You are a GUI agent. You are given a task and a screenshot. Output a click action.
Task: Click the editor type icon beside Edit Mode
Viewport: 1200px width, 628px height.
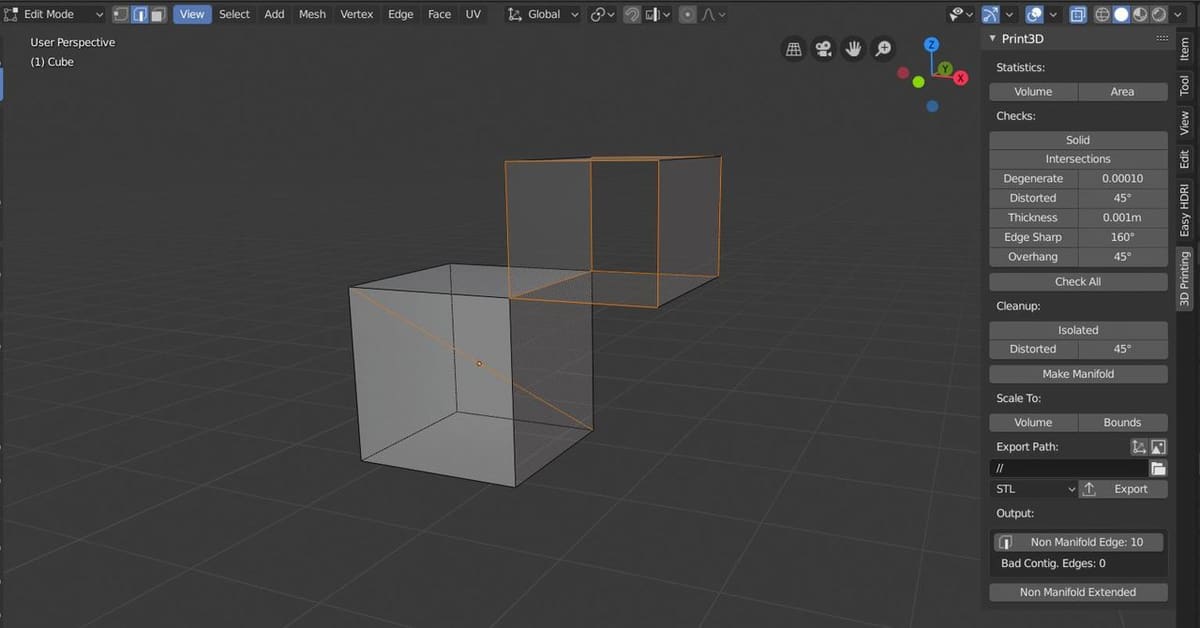click(x=11, y=14)
